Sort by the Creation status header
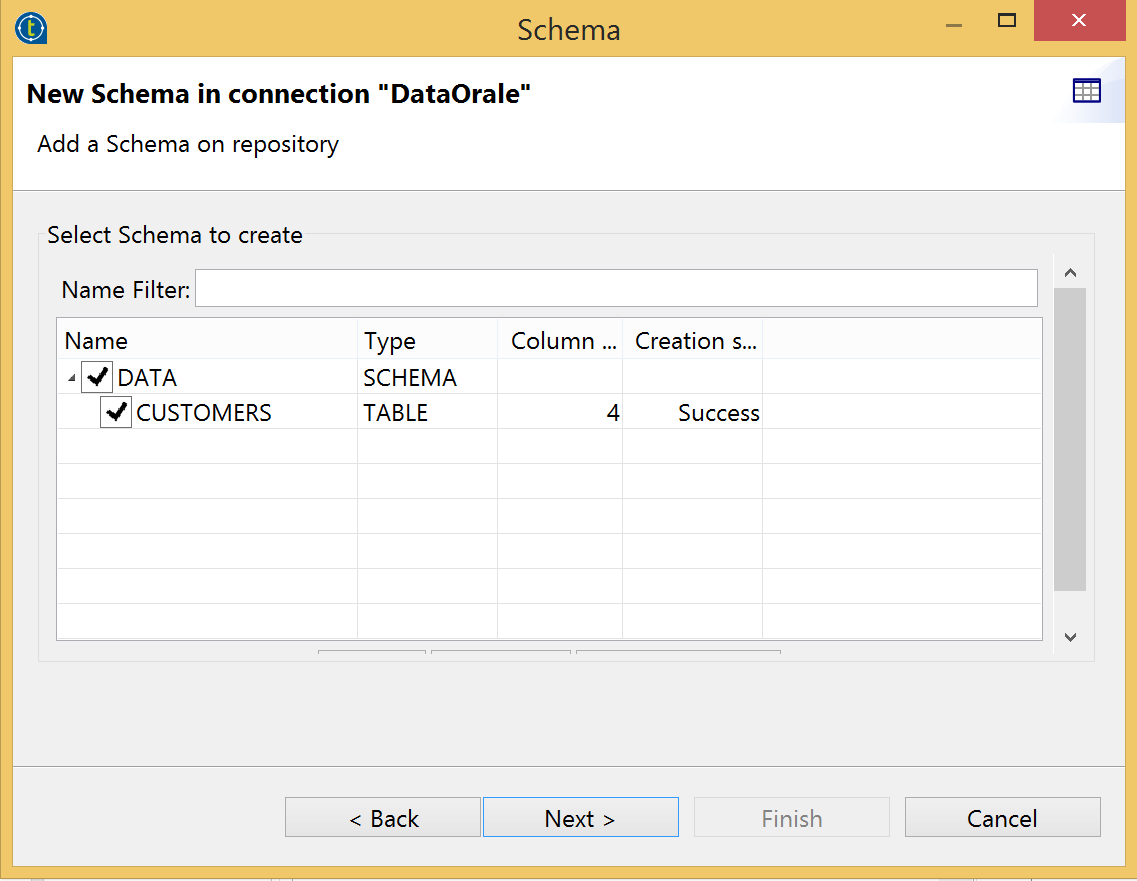Image resolution: width=1137 pixels, height=881 pixels. click(692, 340)
